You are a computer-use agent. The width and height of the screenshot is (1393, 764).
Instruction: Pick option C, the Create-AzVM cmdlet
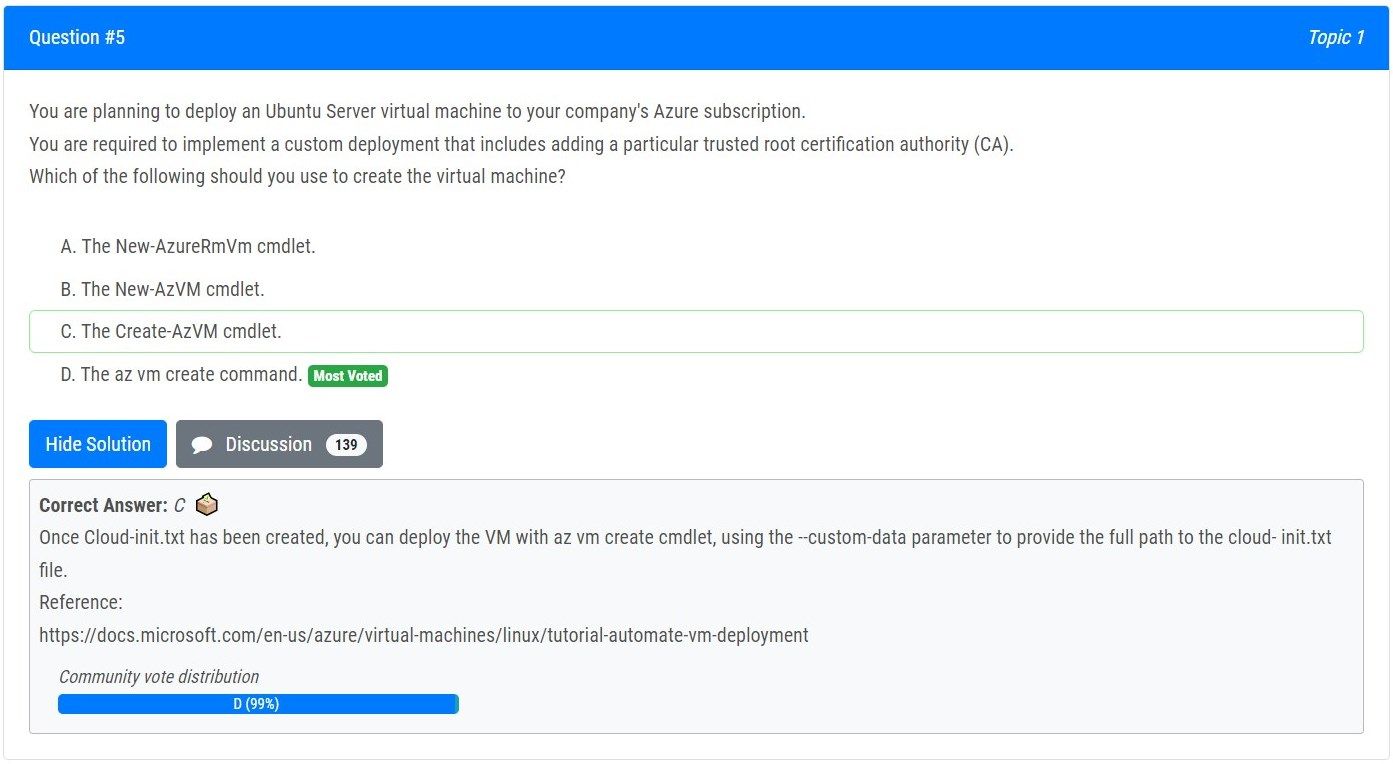coord(171,331)
